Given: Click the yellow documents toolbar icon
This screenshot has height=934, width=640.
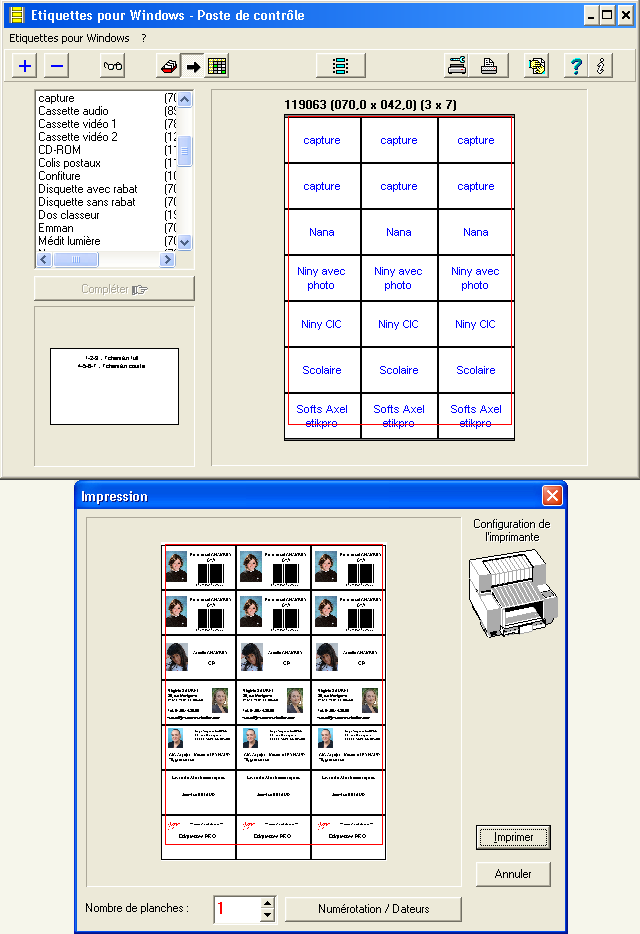Looking at the screenshot, I should (x=536, y=66).
